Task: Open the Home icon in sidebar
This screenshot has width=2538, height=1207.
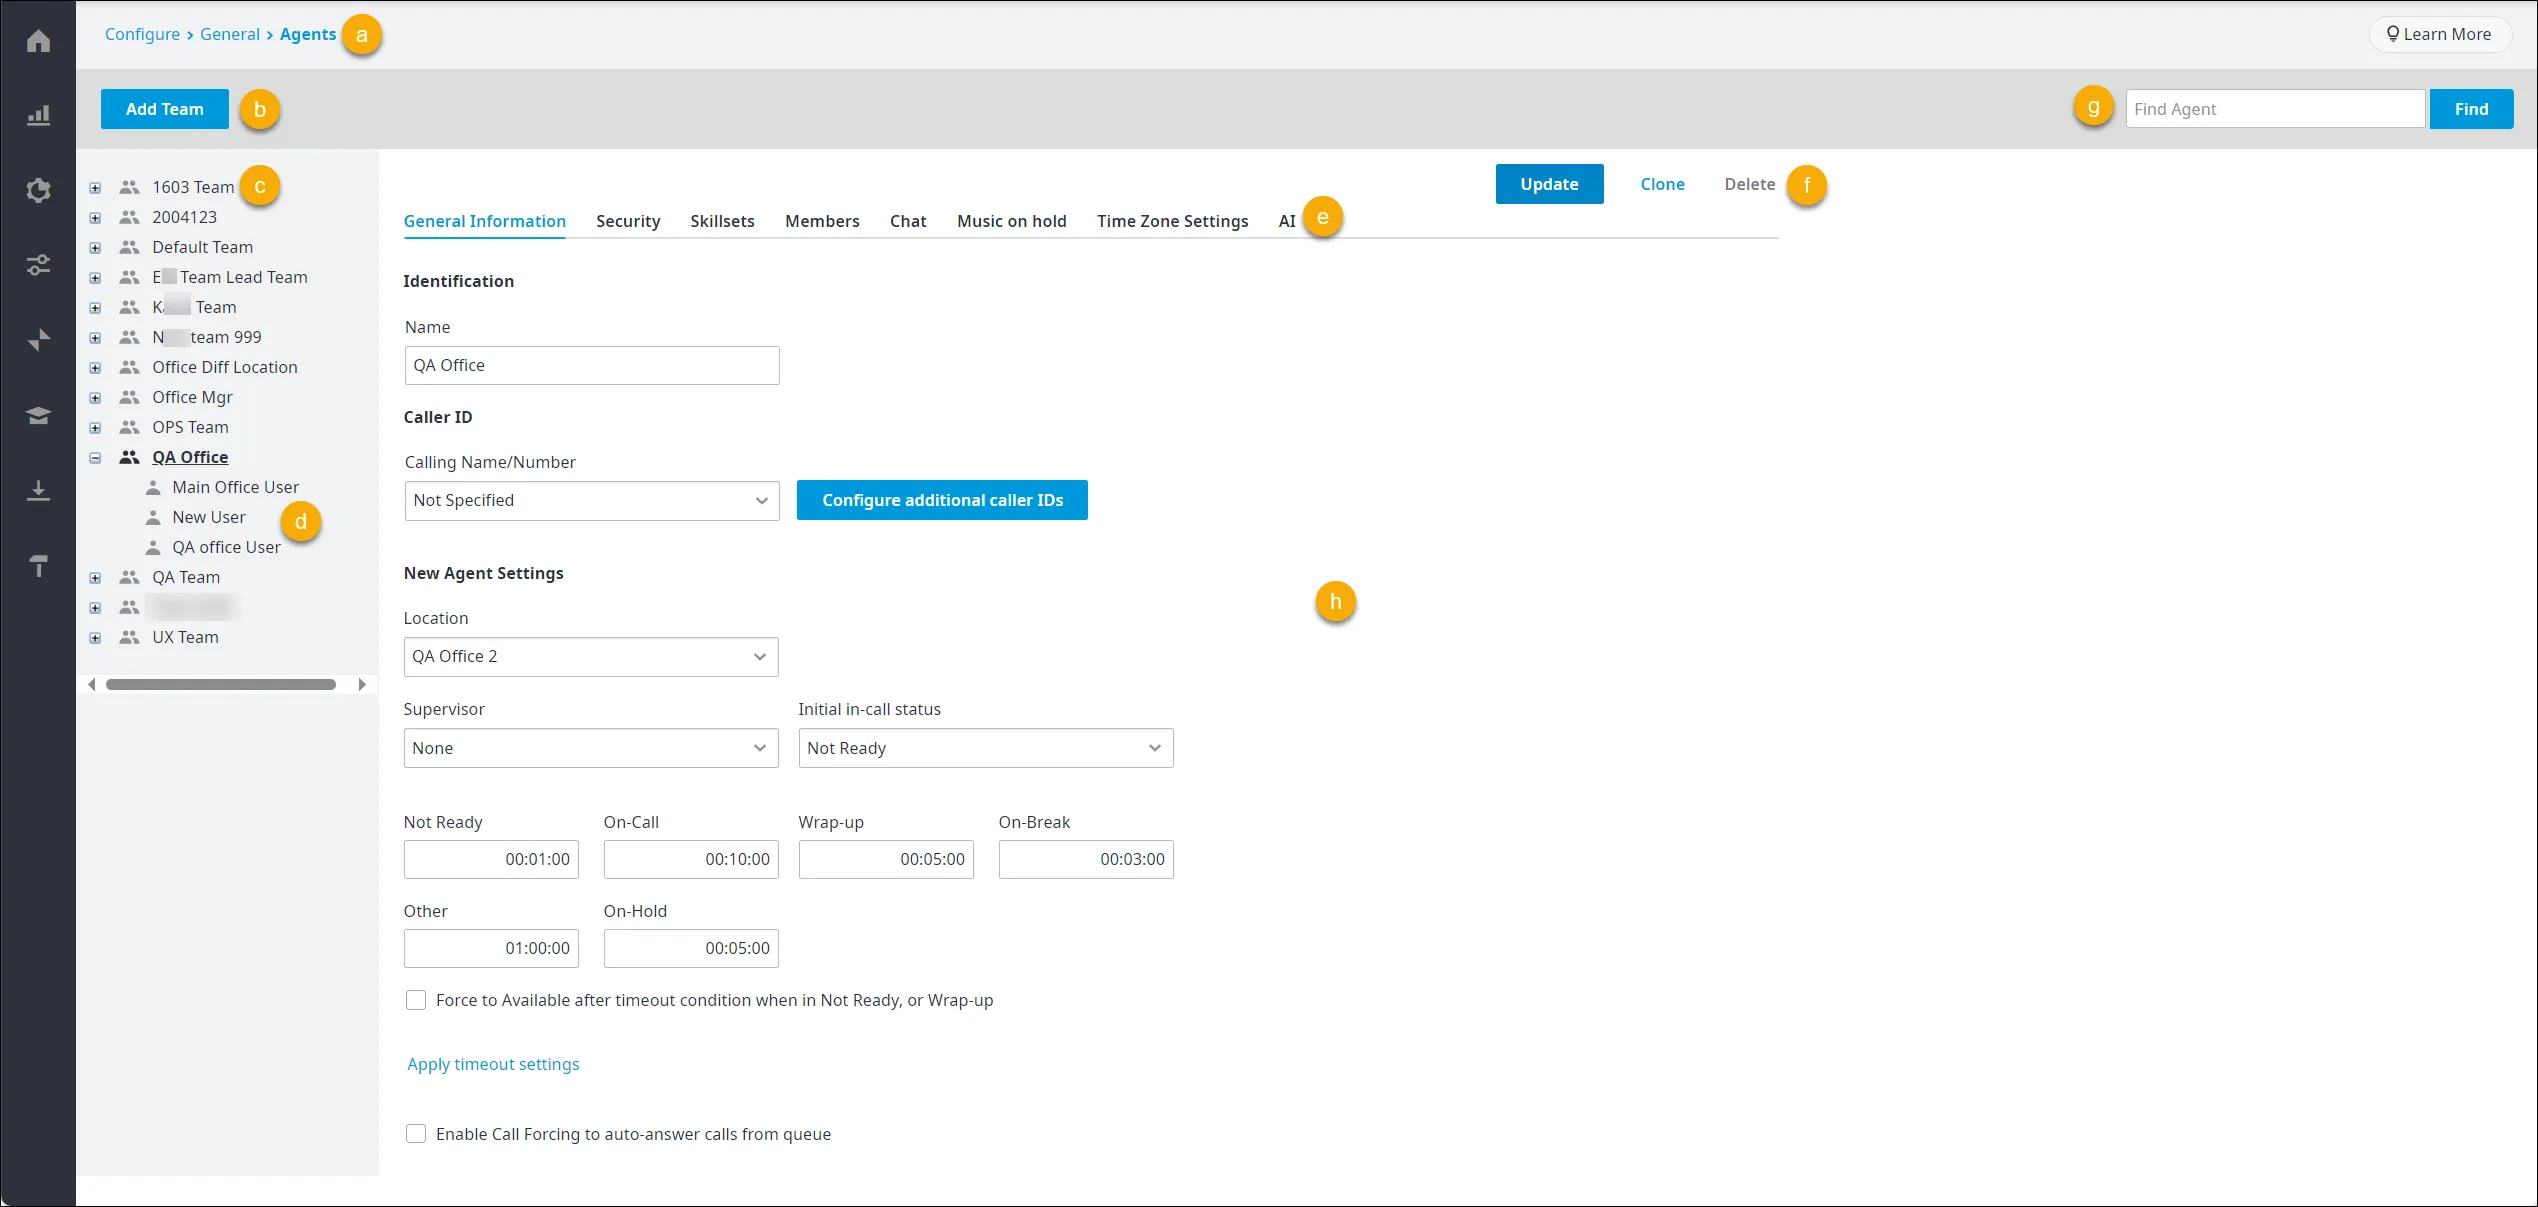Action: tap(38, 41)
